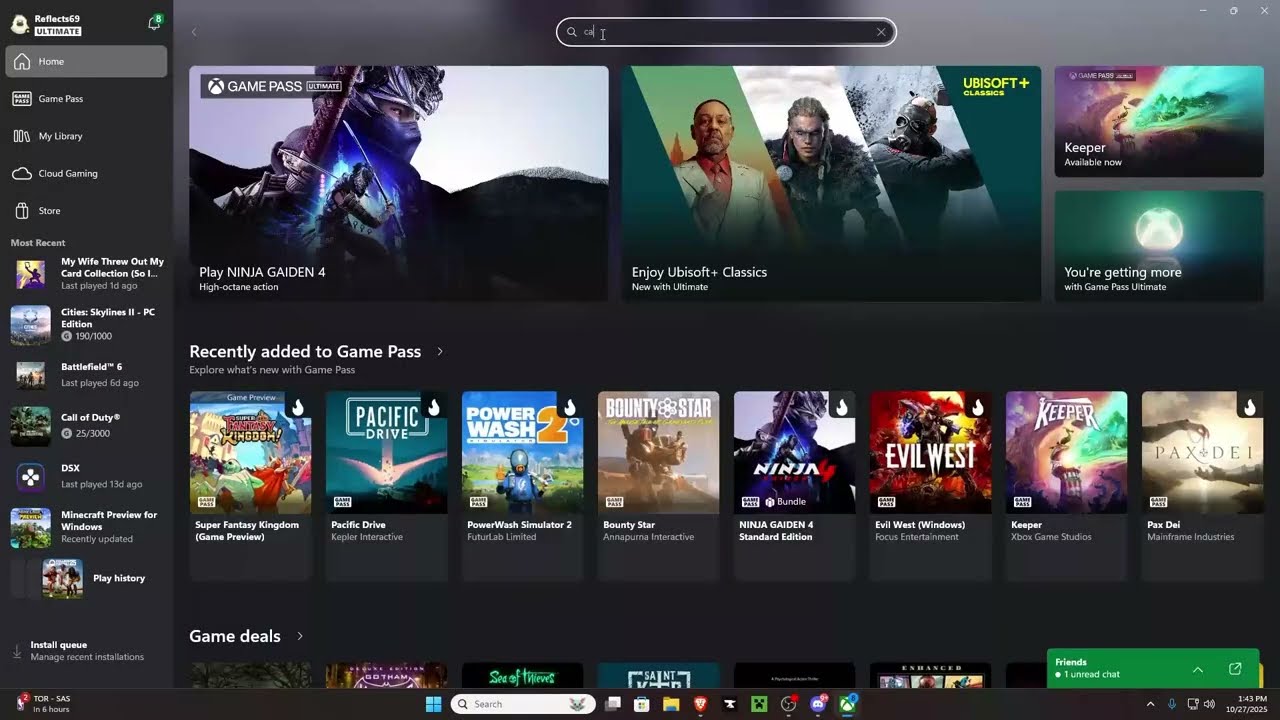Image resolution: width=1280 pixels, height=720 pixels.
Task: Show hidden system tray icons
Action: pos(1150,704)
